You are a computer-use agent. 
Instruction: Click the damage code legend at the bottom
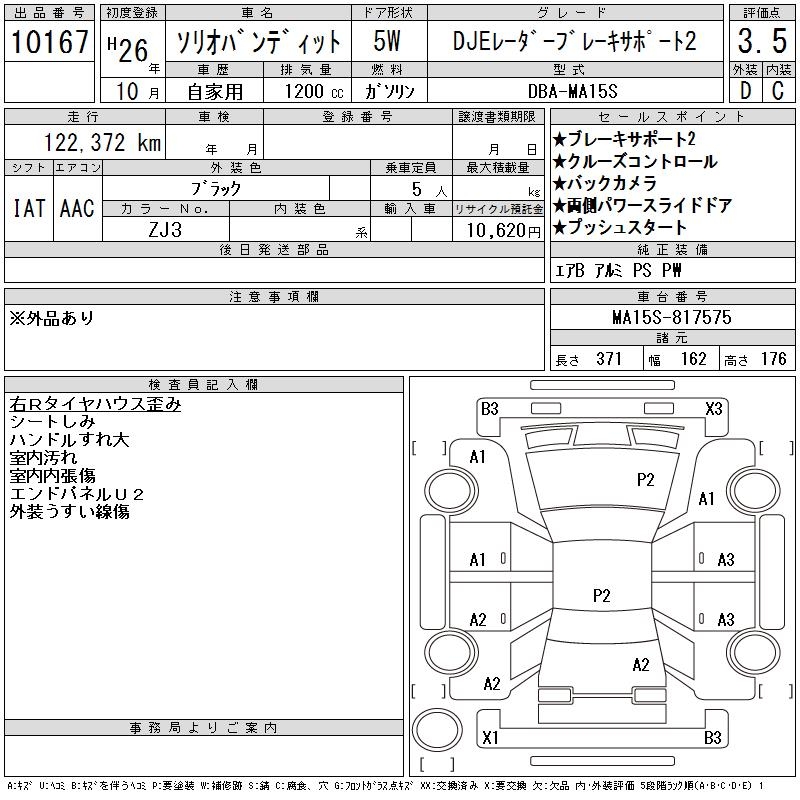tap(386, 786)
